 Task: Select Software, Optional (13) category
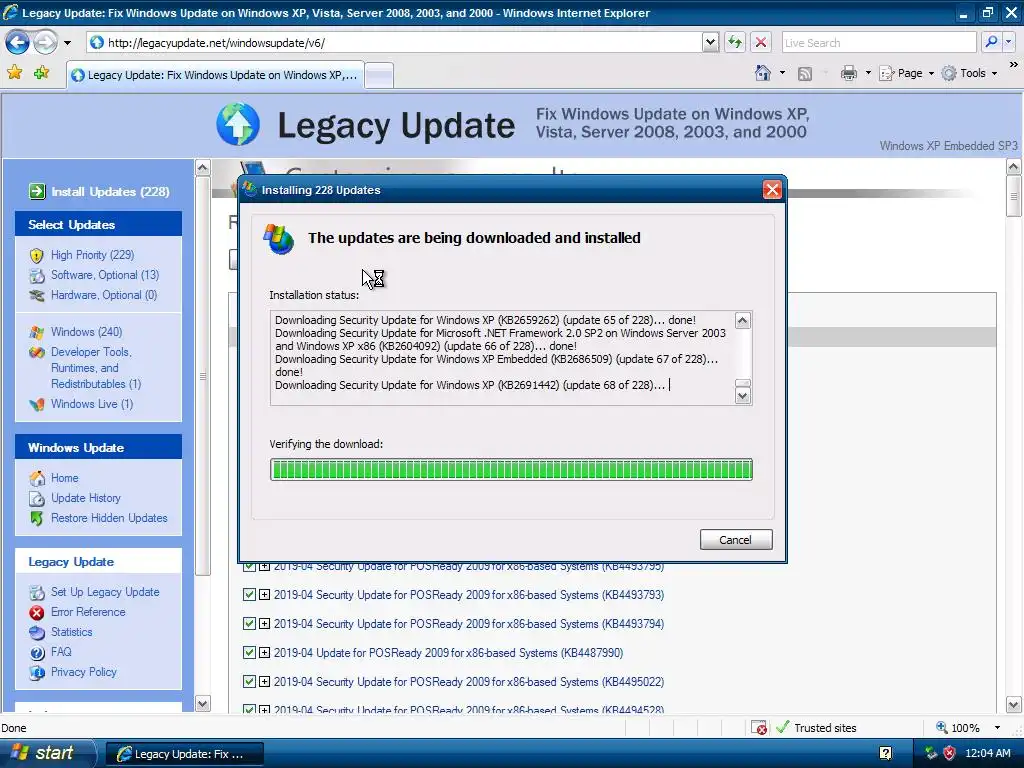[104, 275]
